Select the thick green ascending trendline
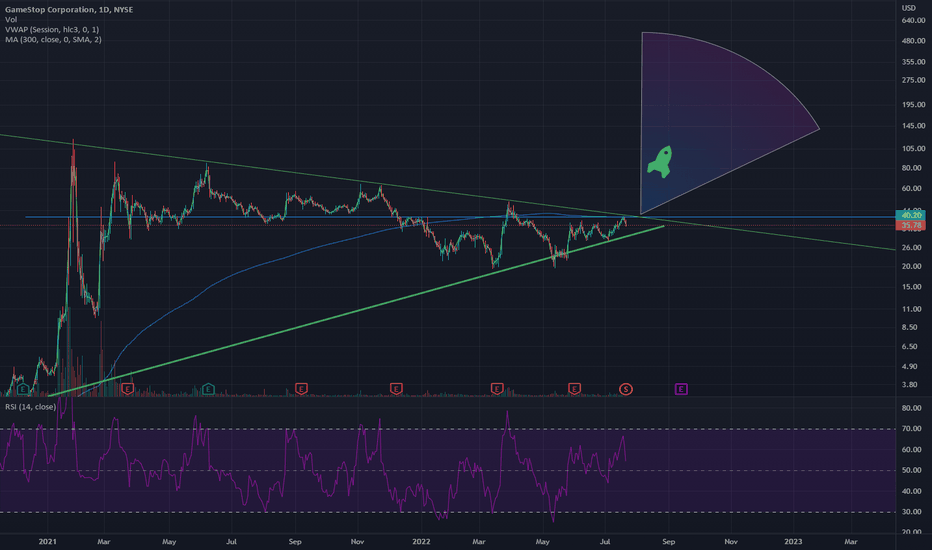932x550 pixels. [357, 311]
